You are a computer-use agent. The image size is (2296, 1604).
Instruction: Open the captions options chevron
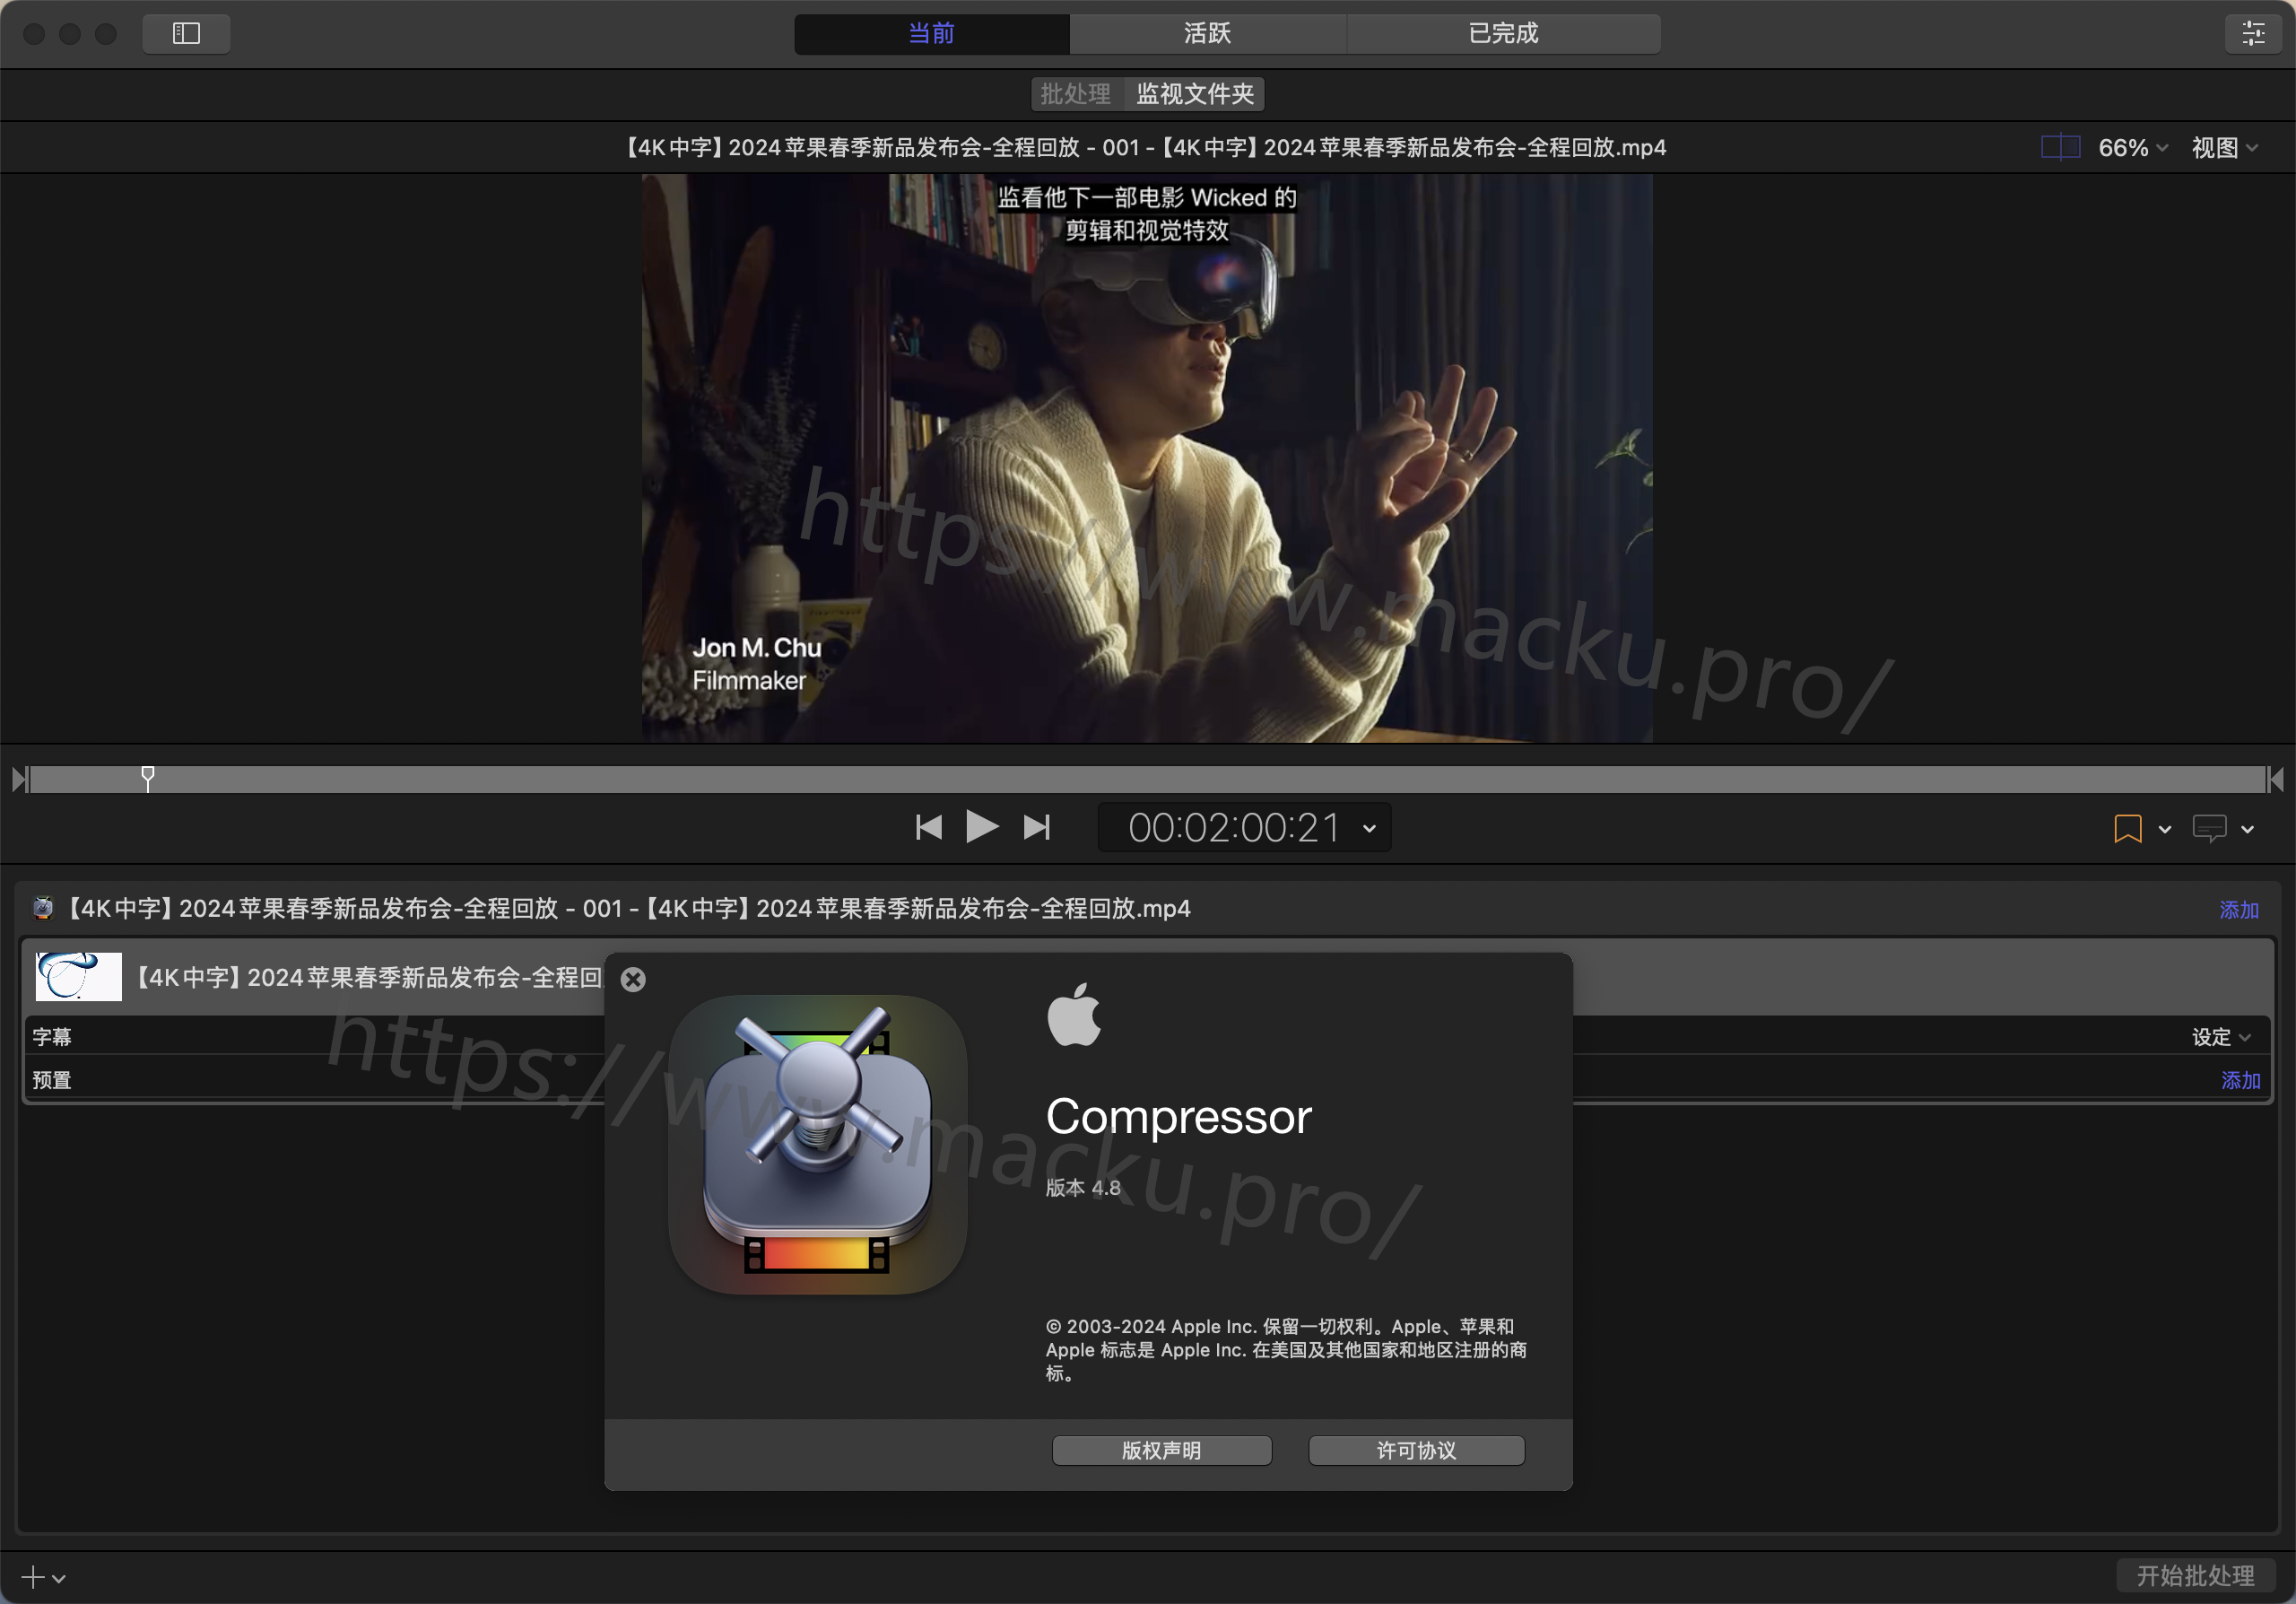click(2247, 829)
